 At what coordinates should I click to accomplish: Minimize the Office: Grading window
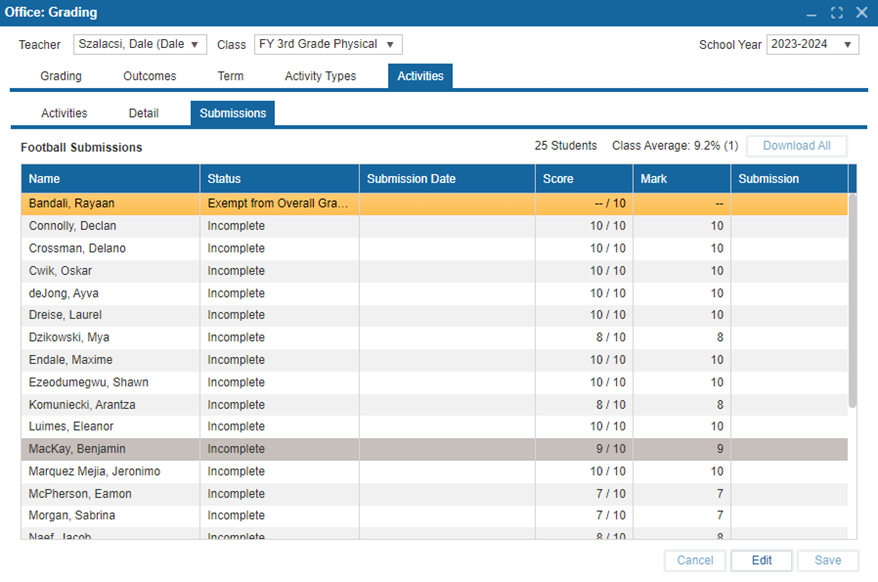coord(811,13)
